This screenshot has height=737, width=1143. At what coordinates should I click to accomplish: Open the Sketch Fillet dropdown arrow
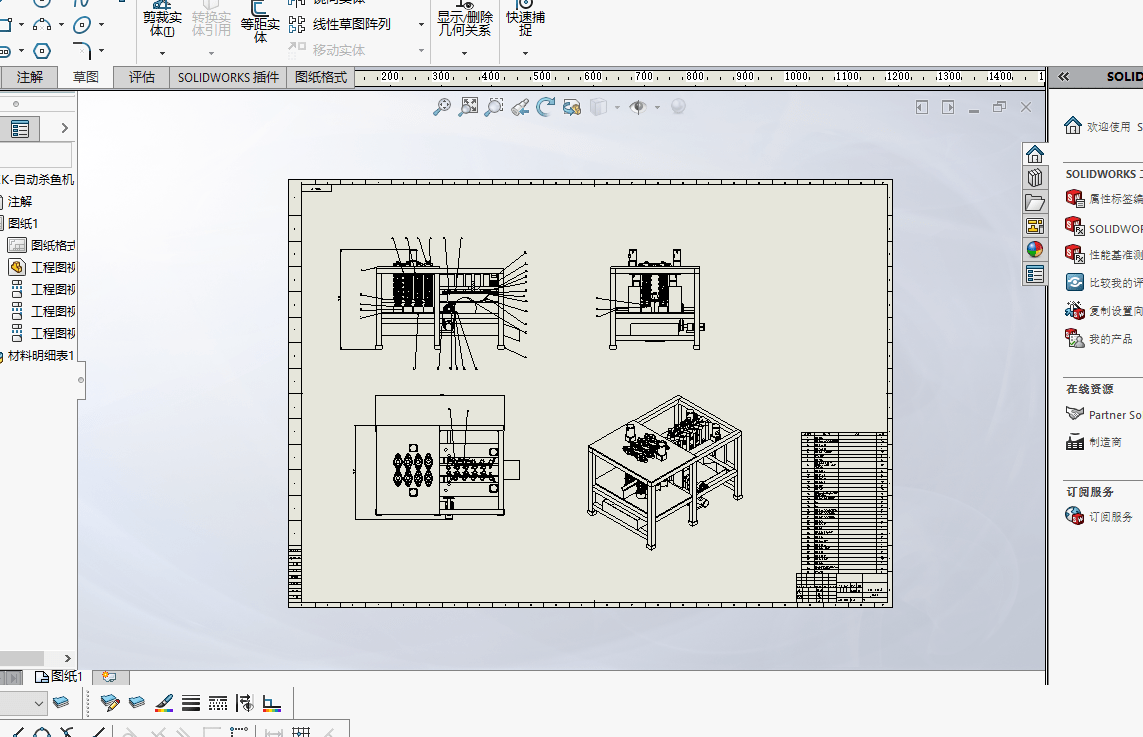[101, 51]
